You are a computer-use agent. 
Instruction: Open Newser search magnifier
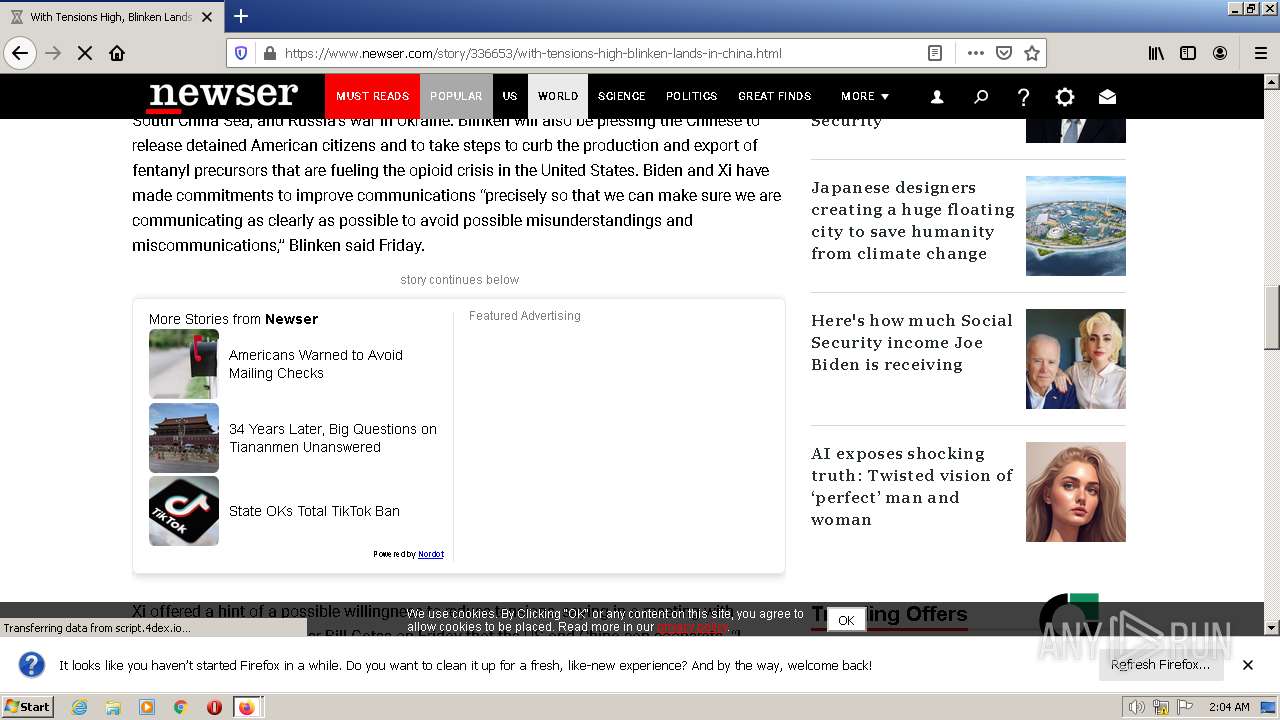pyautogui.click(x=981, y=97)
